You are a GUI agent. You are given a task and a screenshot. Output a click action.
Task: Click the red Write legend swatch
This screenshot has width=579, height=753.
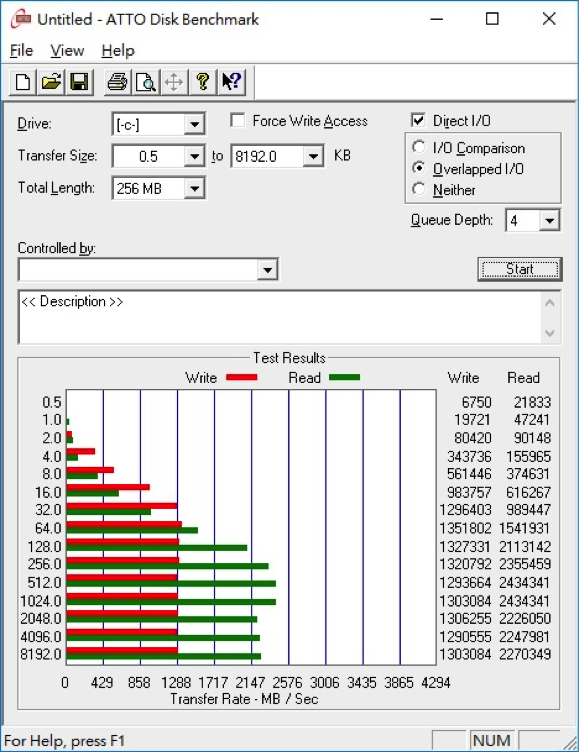(x=241, y=377)
